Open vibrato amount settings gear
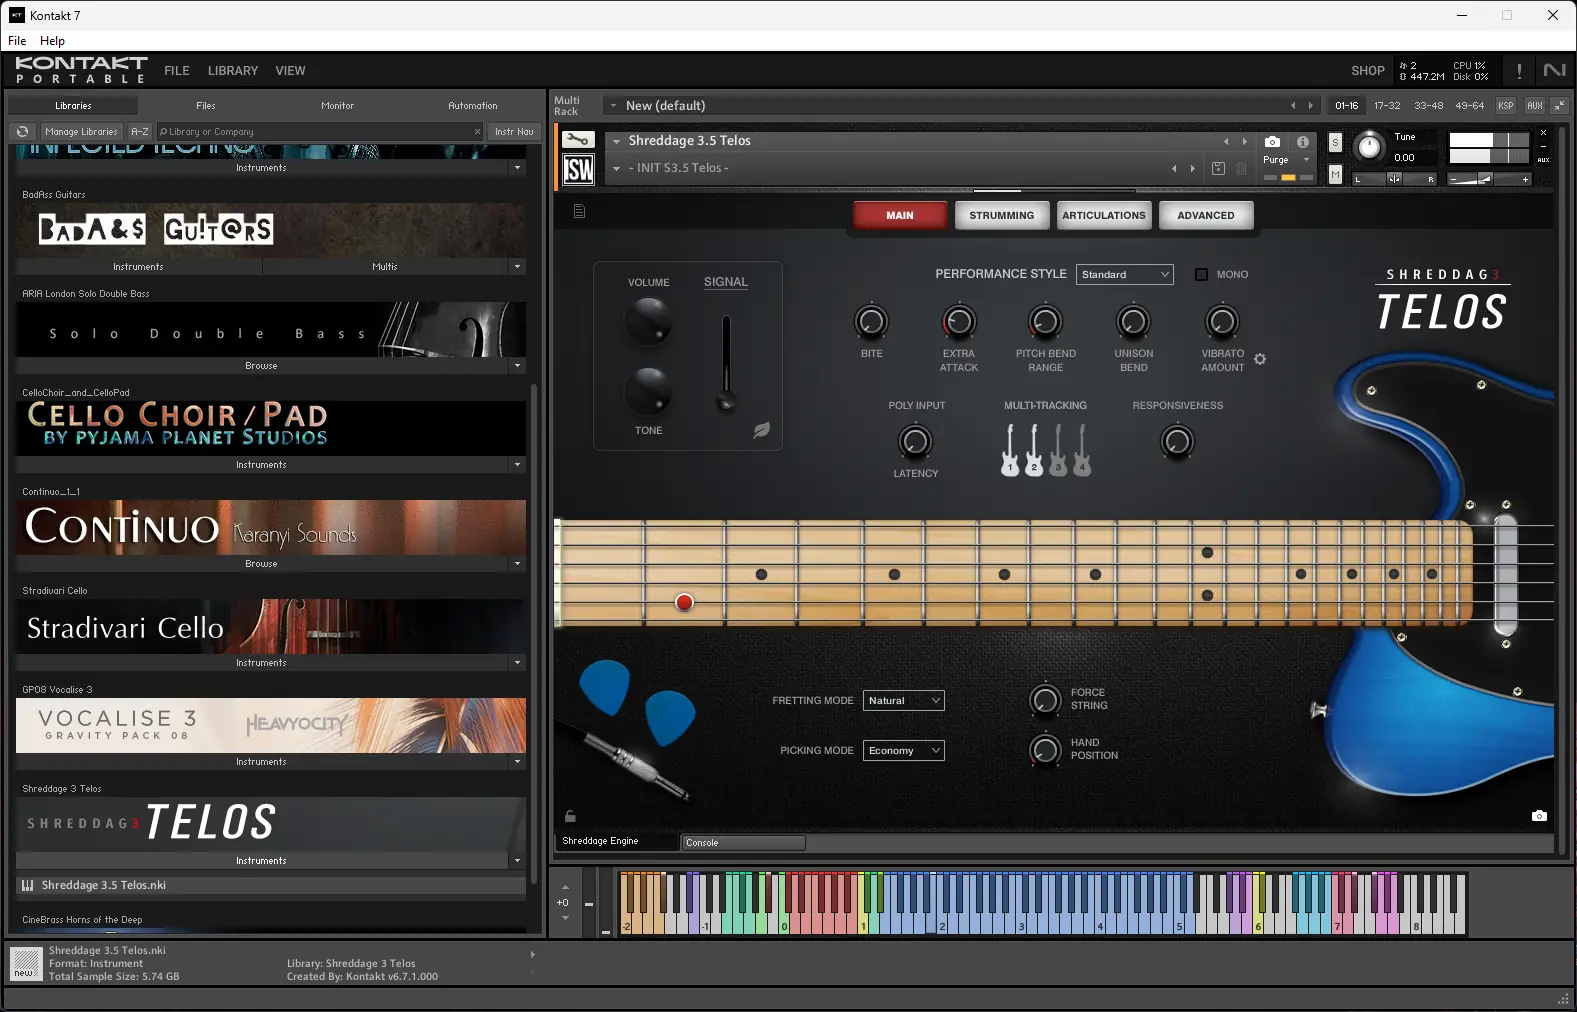1577x1012 pixels. 1260,359
